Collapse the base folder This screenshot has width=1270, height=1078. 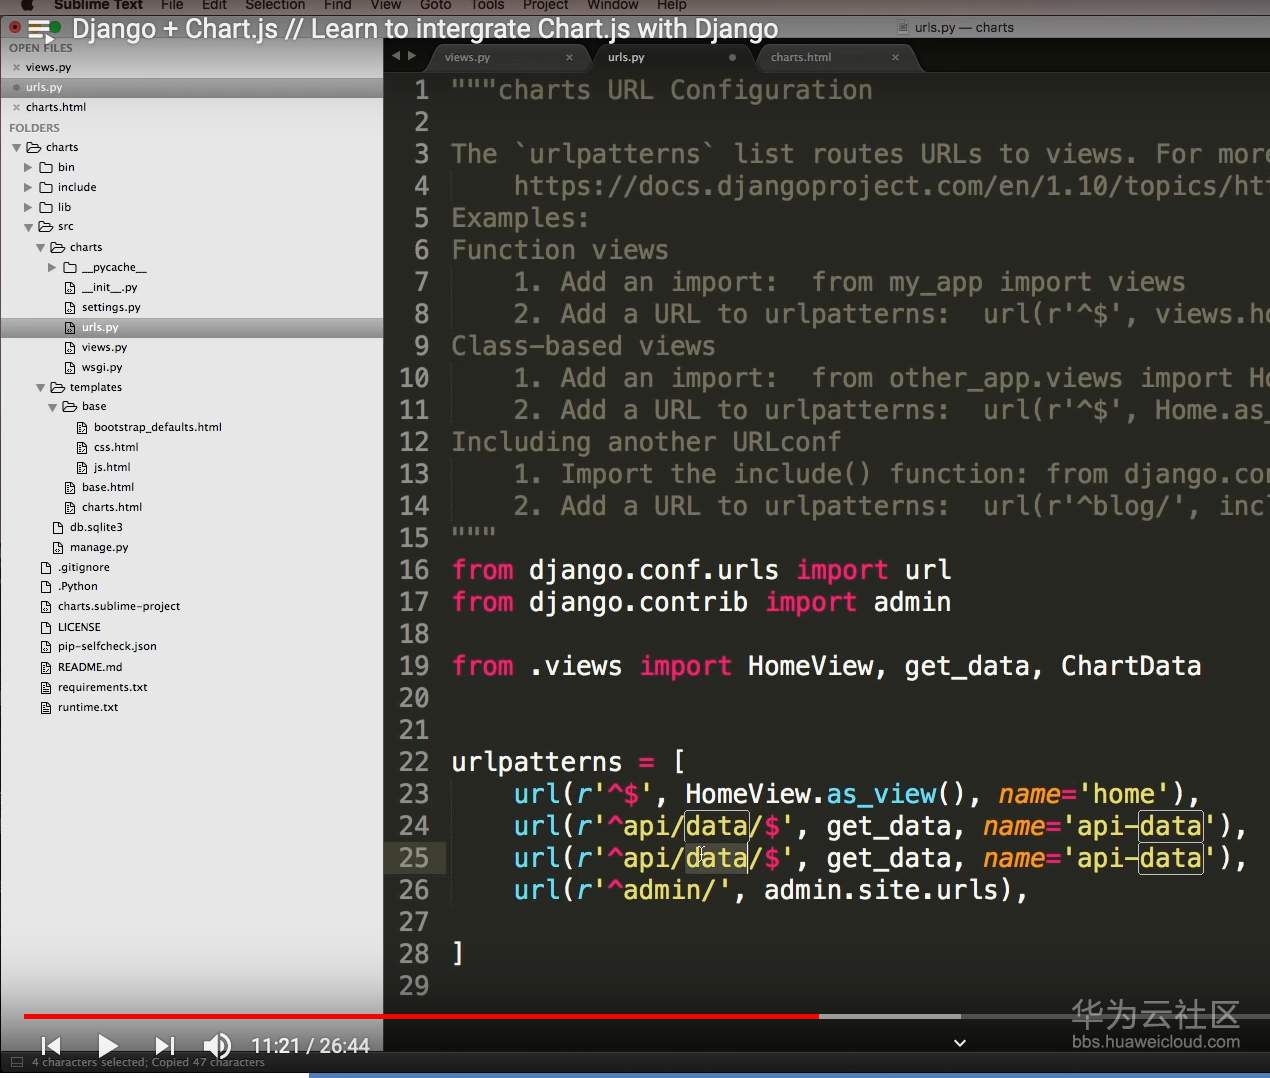tap(52, 407)
